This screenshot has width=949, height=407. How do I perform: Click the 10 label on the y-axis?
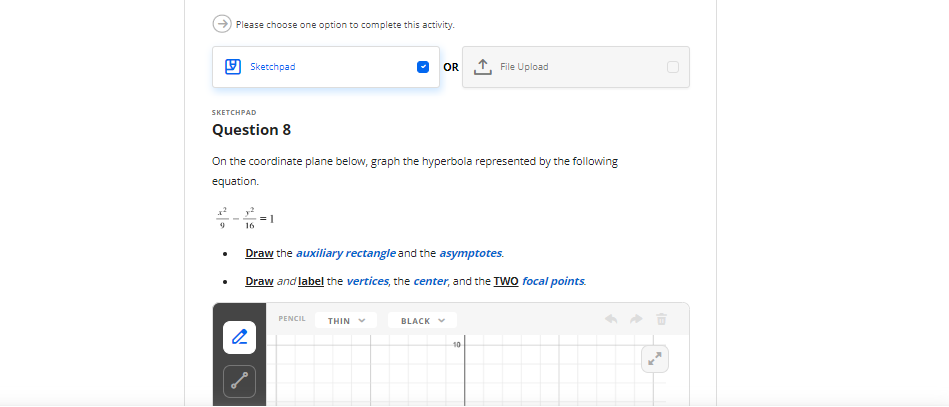point(456,345)
